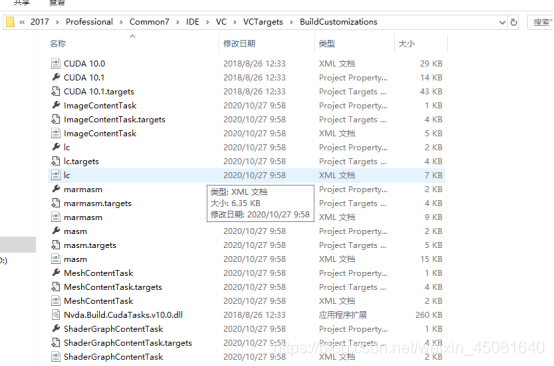
Task: Click the 43 KB size cell
Action: (x=431, y=92)
